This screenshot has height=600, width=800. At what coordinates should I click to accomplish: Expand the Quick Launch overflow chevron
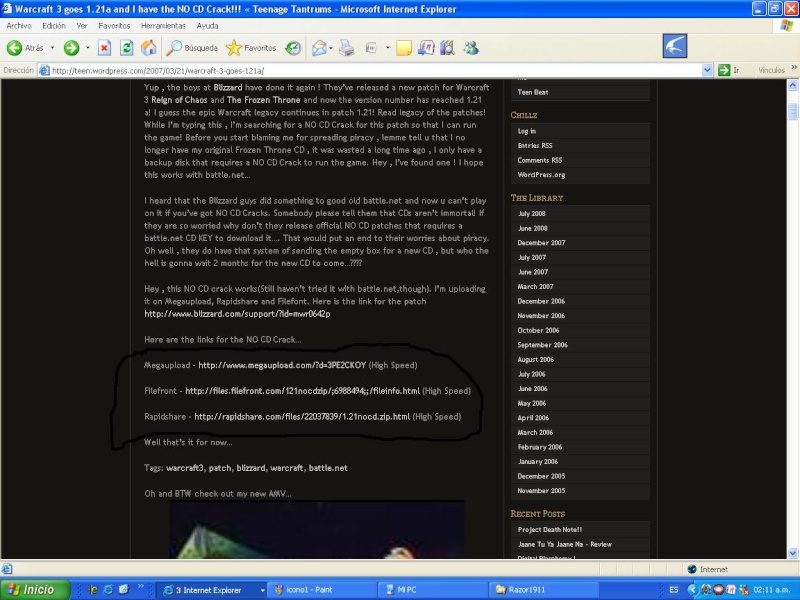141,587
